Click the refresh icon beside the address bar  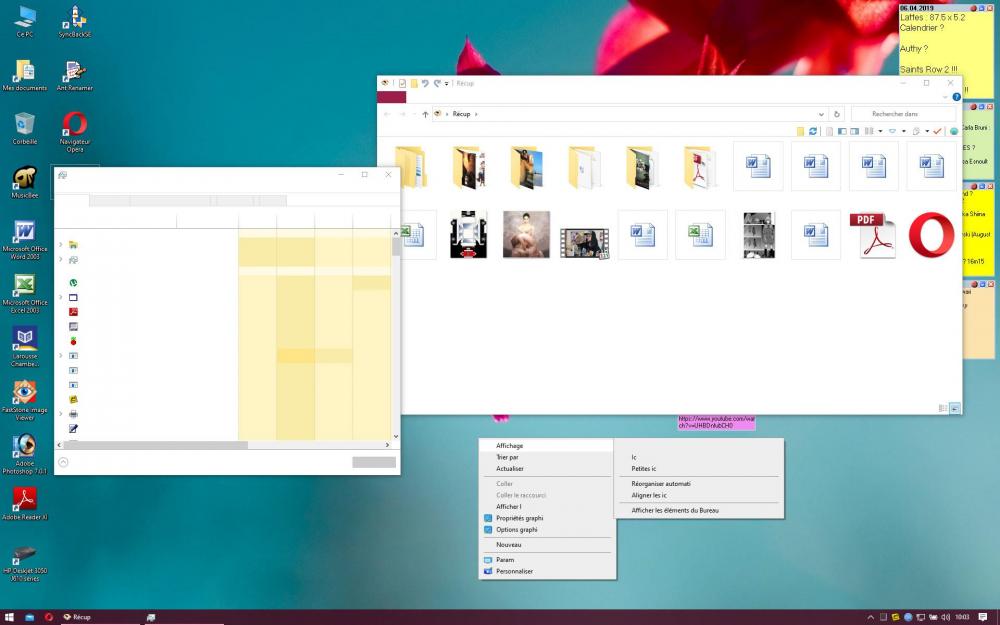(837, 114)
